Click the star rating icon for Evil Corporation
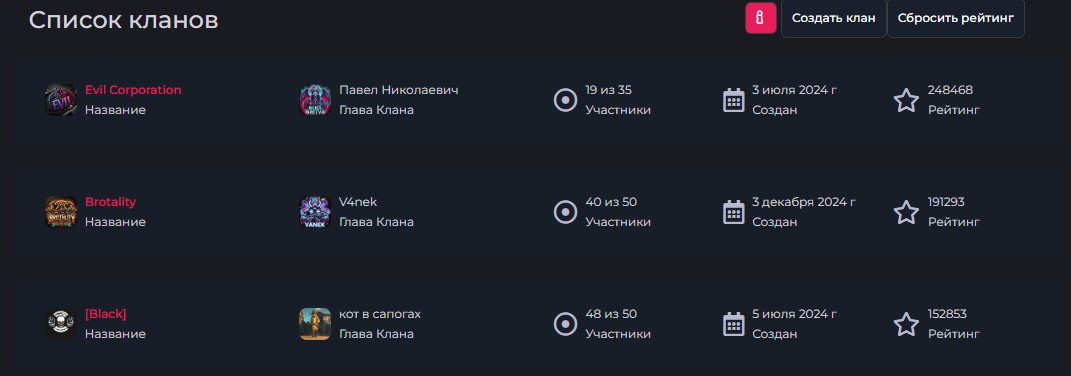This screenshot has height=376, width=1071. tap(906, 100)
